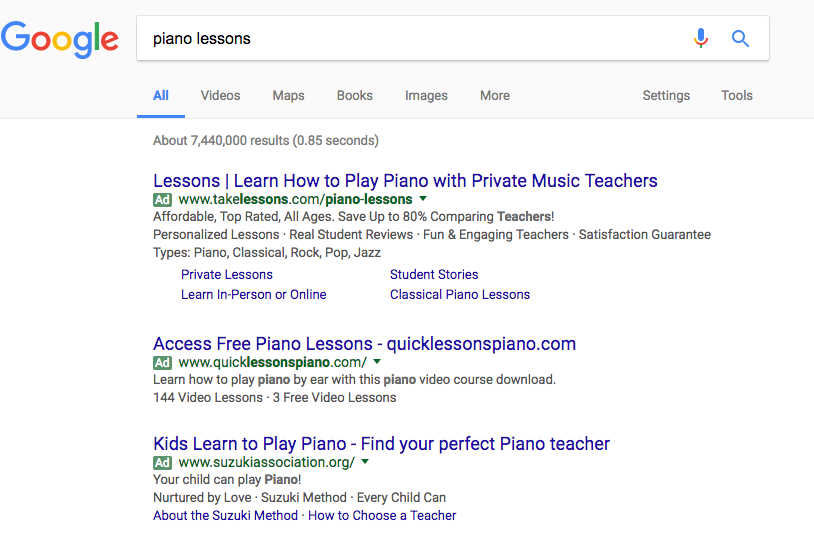Expand the suzukiassociation.org URL dropdown arrow
This screenshot has width=814, height=545.
point(365,461)
